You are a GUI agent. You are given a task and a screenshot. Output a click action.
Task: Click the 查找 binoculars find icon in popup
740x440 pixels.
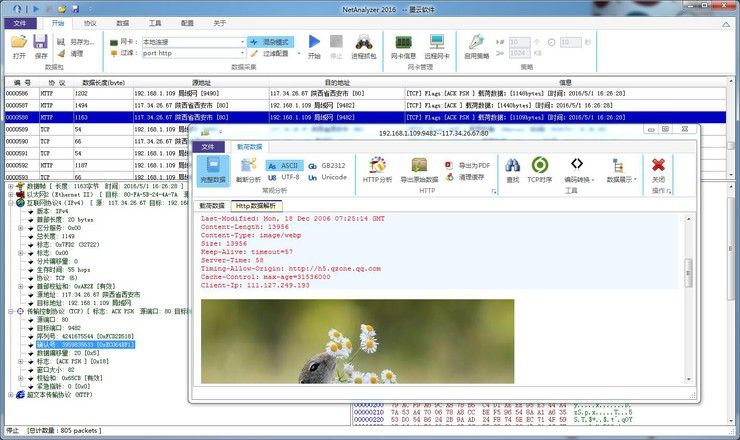click(x=513, y=170)
